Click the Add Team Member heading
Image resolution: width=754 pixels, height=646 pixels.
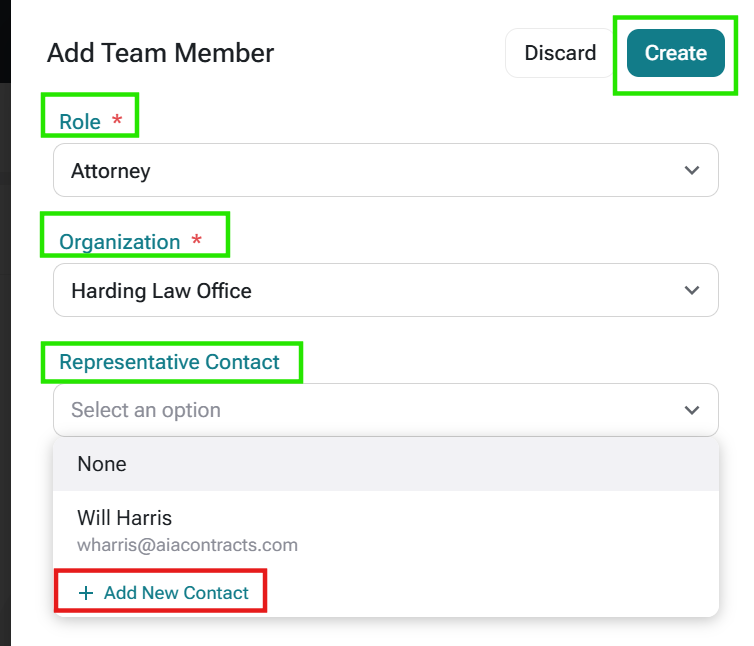160,53
